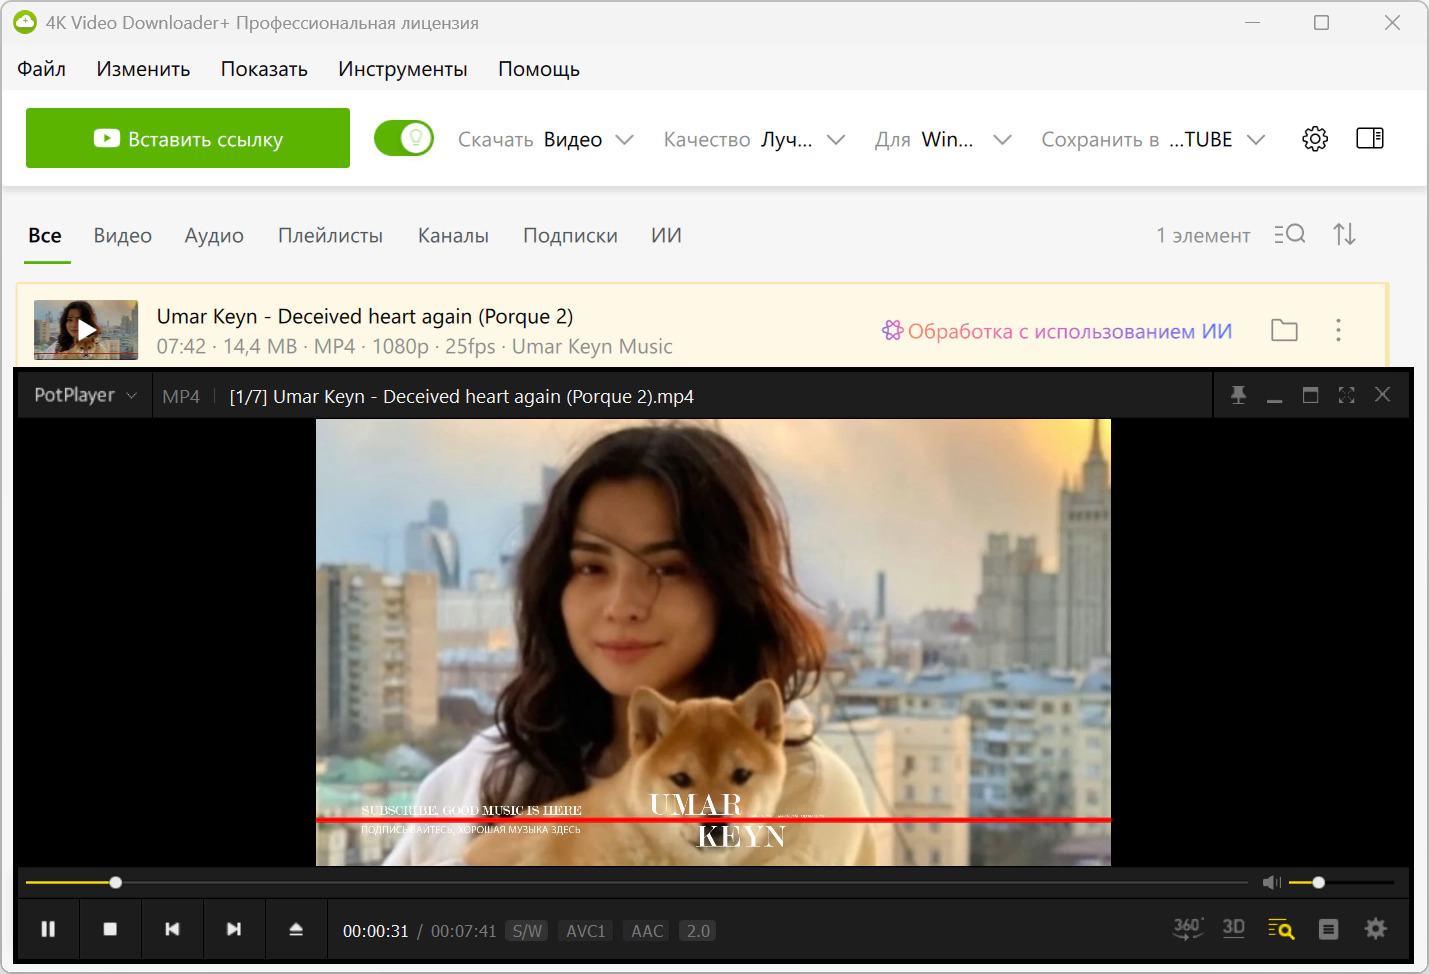Open the three-dot menu for Umar Keyn item
The width and height of the screenshot is (1429, 974).
point(1338,330)
